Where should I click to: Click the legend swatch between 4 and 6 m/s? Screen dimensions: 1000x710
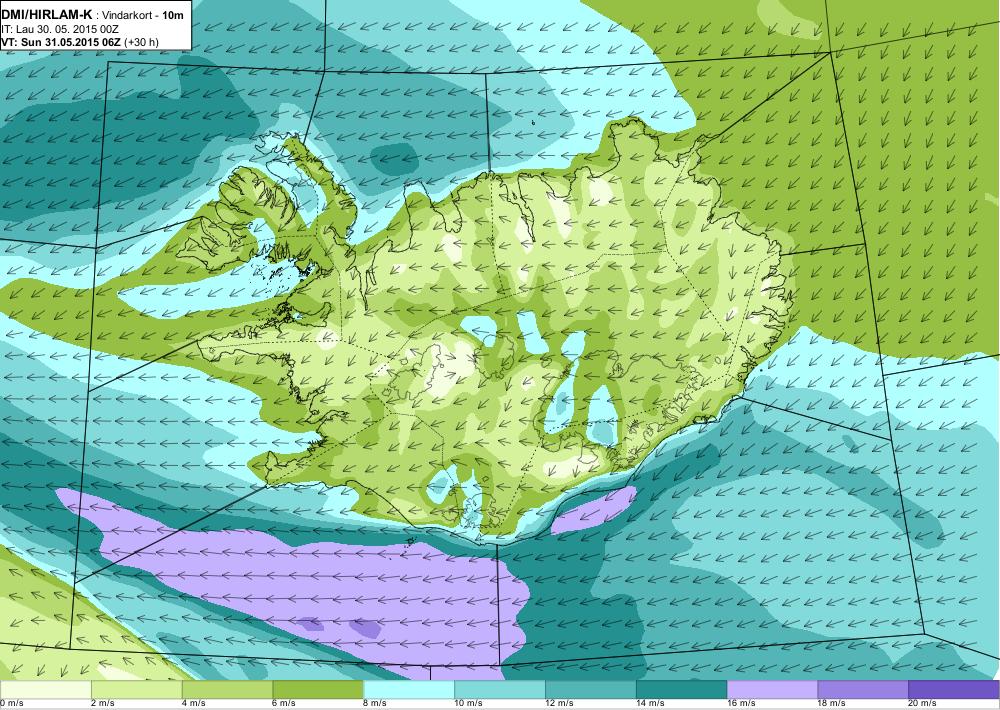coord(227,690)
